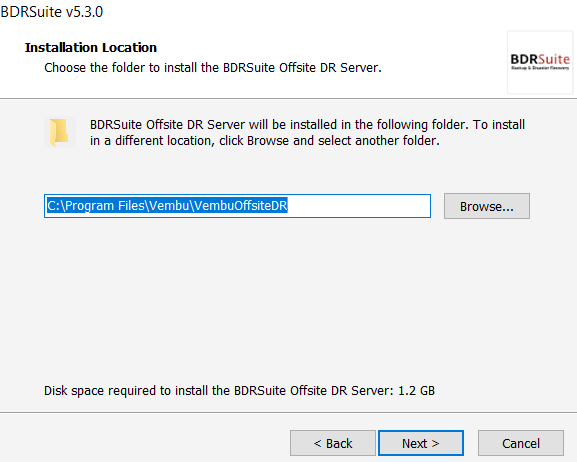Click inside the installation path field

pyautogui.click(x=237, y=206)
